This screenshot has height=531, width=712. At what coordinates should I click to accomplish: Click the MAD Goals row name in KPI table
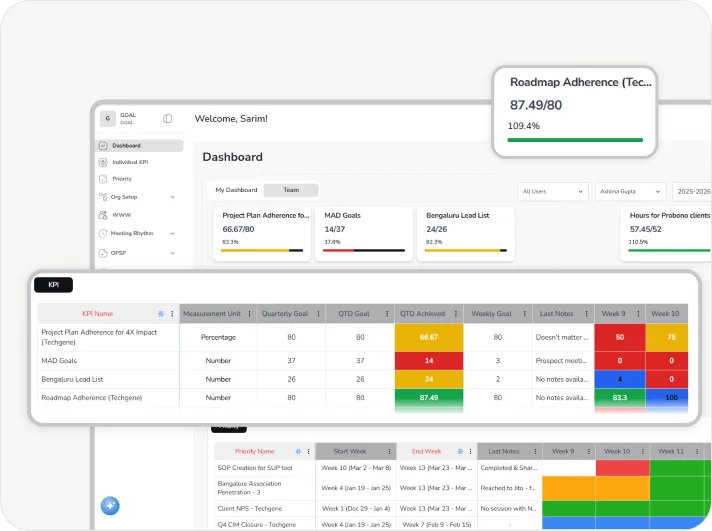click(x=59, y=361)
